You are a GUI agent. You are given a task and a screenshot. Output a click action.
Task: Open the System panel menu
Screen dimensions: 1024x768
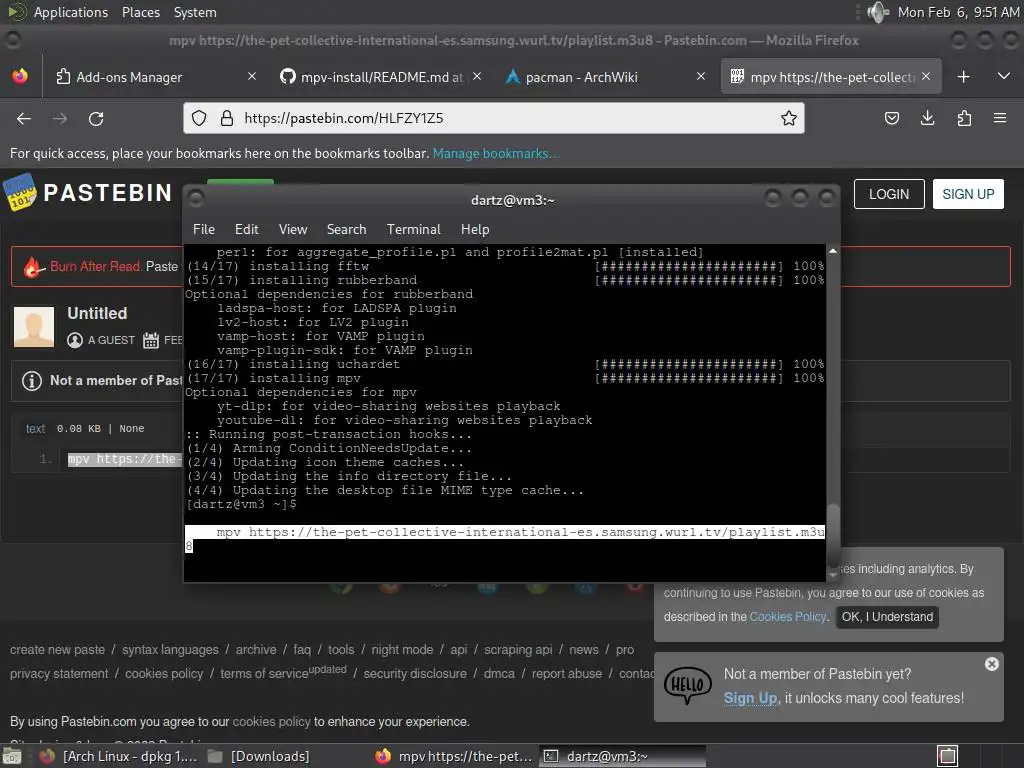coord(195,12)
